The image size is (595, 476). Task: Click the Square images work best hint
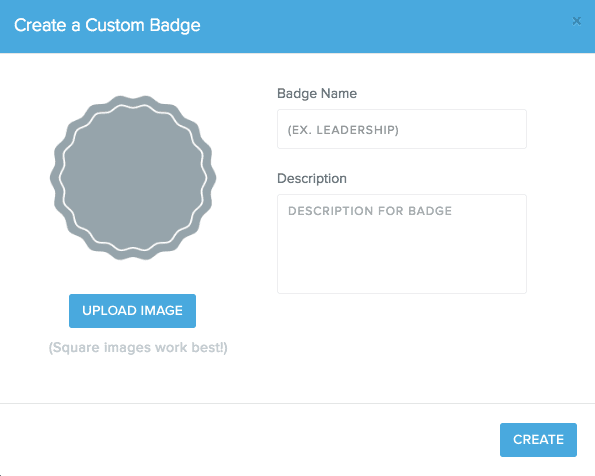(138, 347)
